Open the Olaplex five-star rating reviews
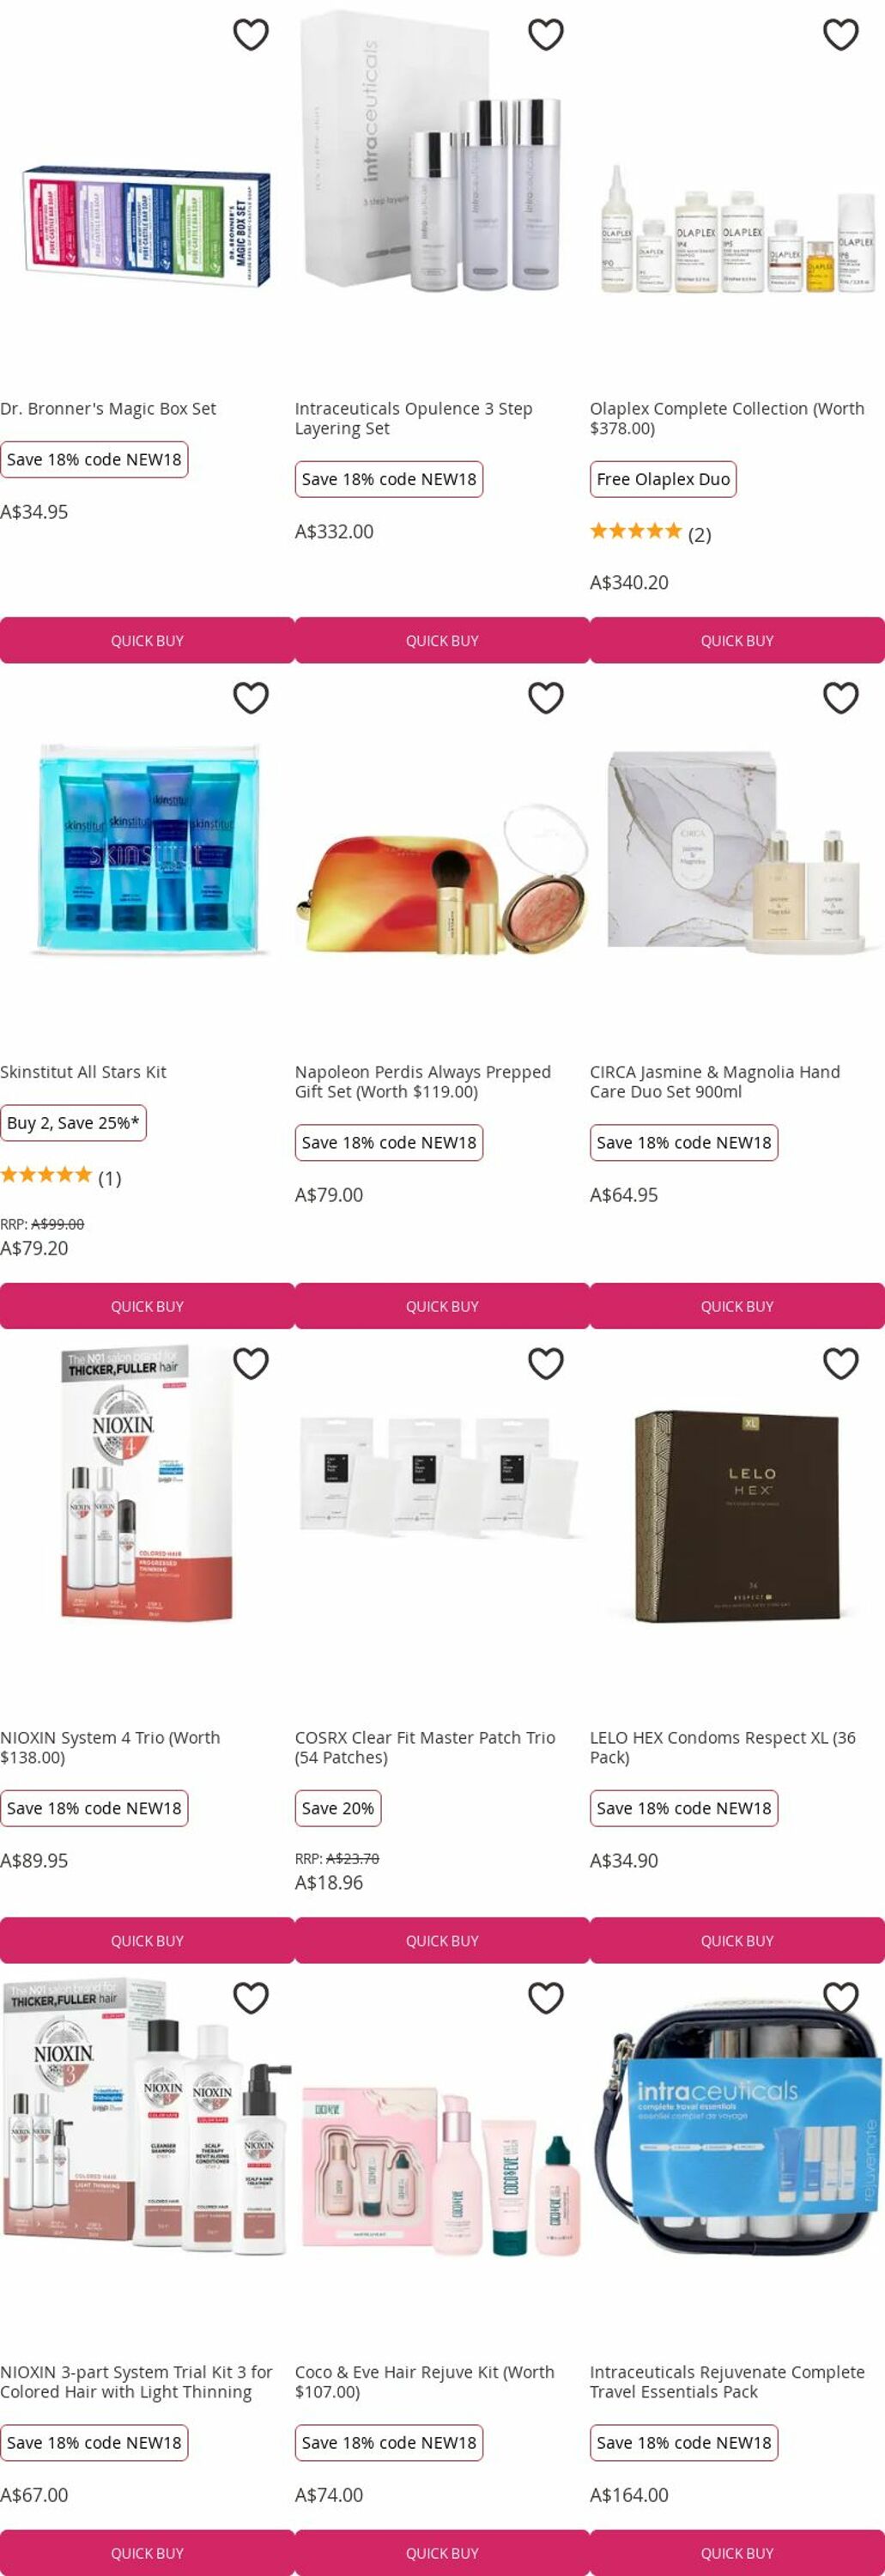Viewport: 885px width, 2576px height. click(x=650, y=532)
